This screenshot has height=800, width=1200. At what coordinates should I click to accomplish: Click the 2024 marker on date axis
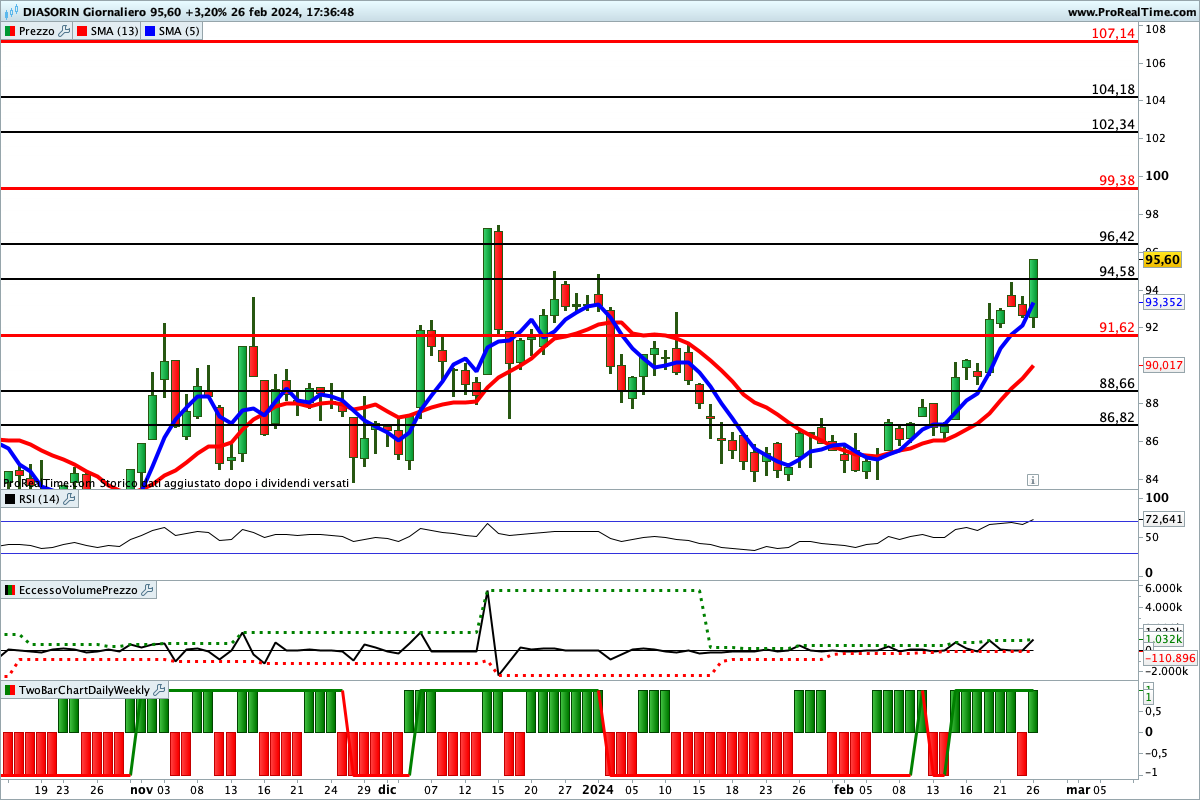point(598,788)
